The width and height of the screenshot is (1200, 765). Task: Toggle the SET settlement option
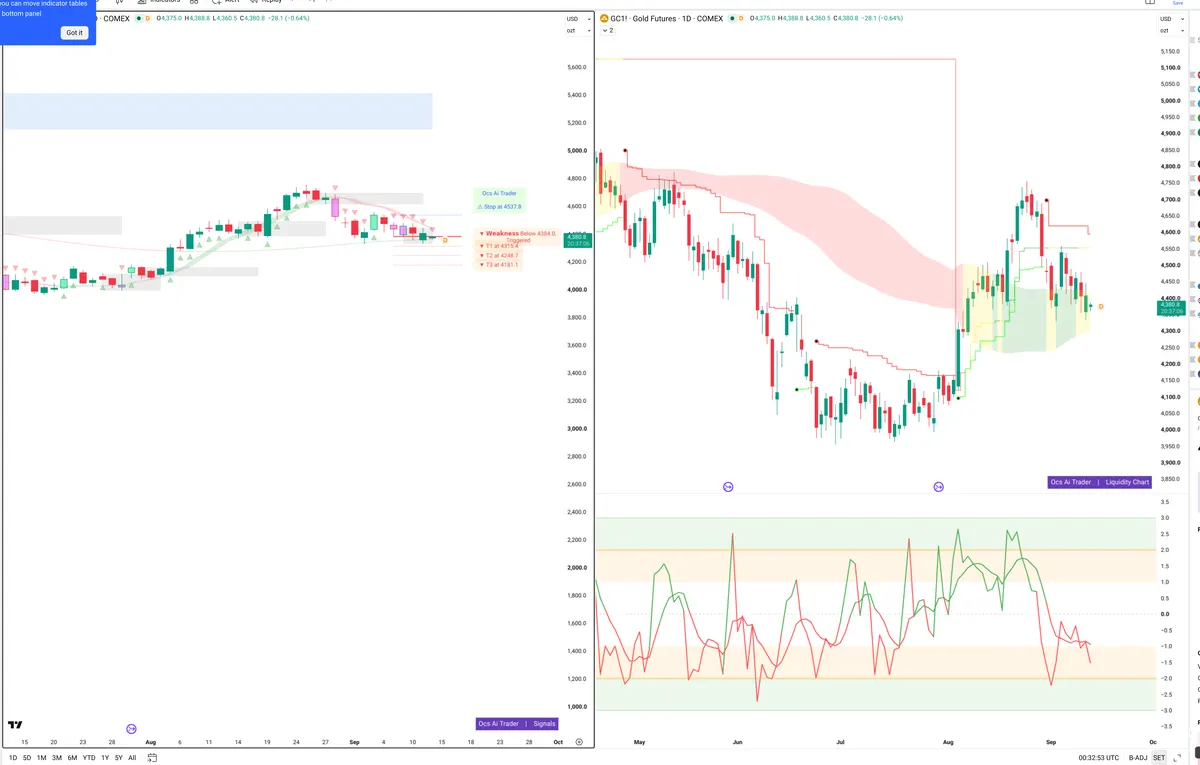point(1159,758)
